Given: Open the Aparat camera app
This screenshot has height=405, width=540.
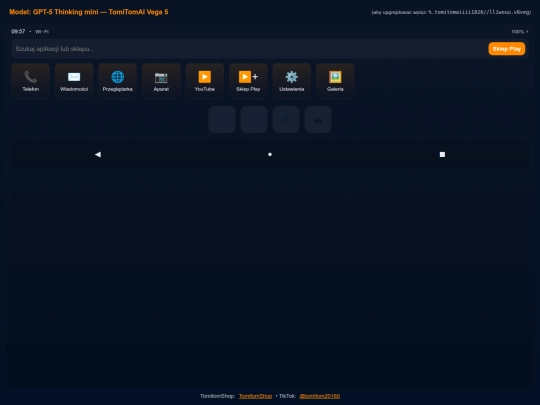Looking at the screenshot, I should [161, 81].
